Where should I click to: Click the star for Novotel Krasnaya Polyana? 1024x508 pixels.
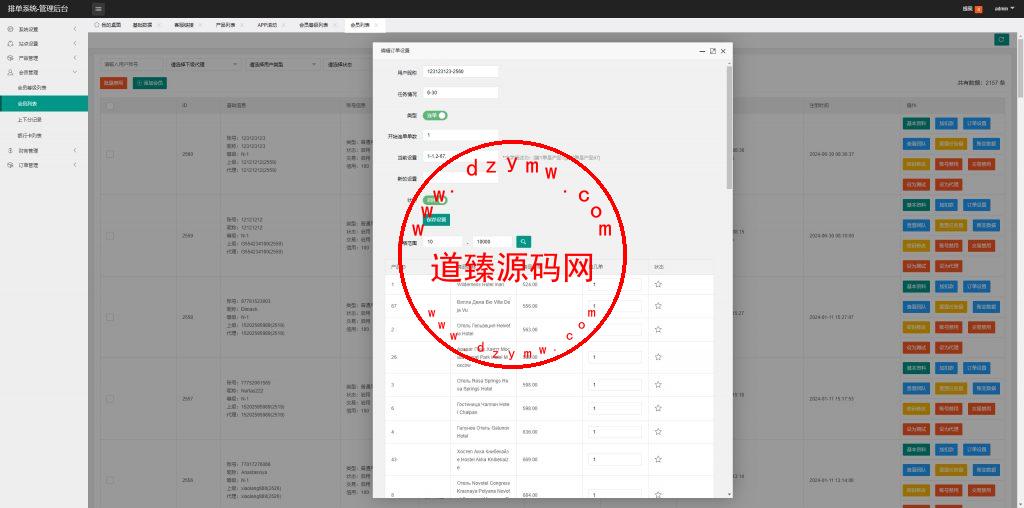pyautogui.click(x=658, y=494)
